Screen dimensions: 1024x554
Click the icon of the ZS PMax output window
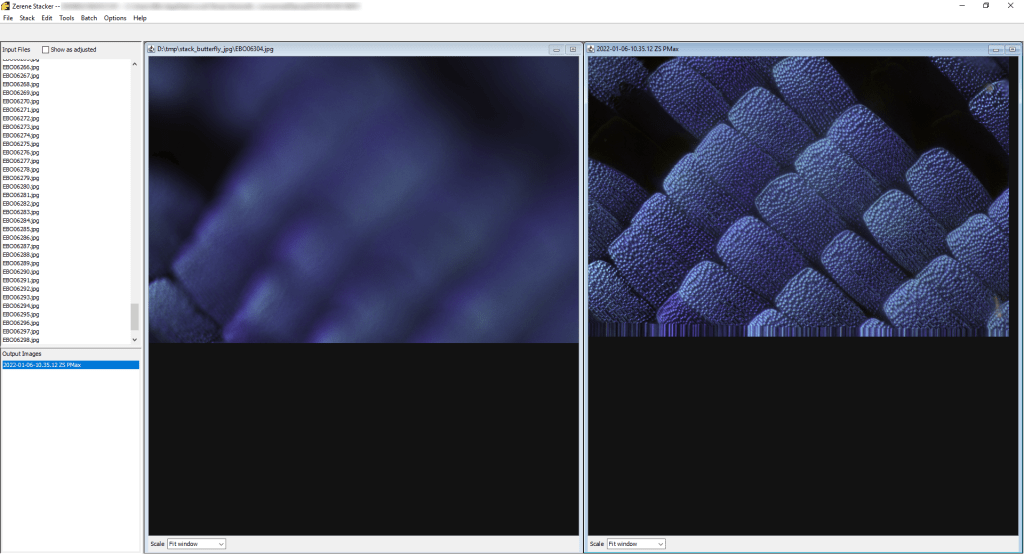pos(592,49)
